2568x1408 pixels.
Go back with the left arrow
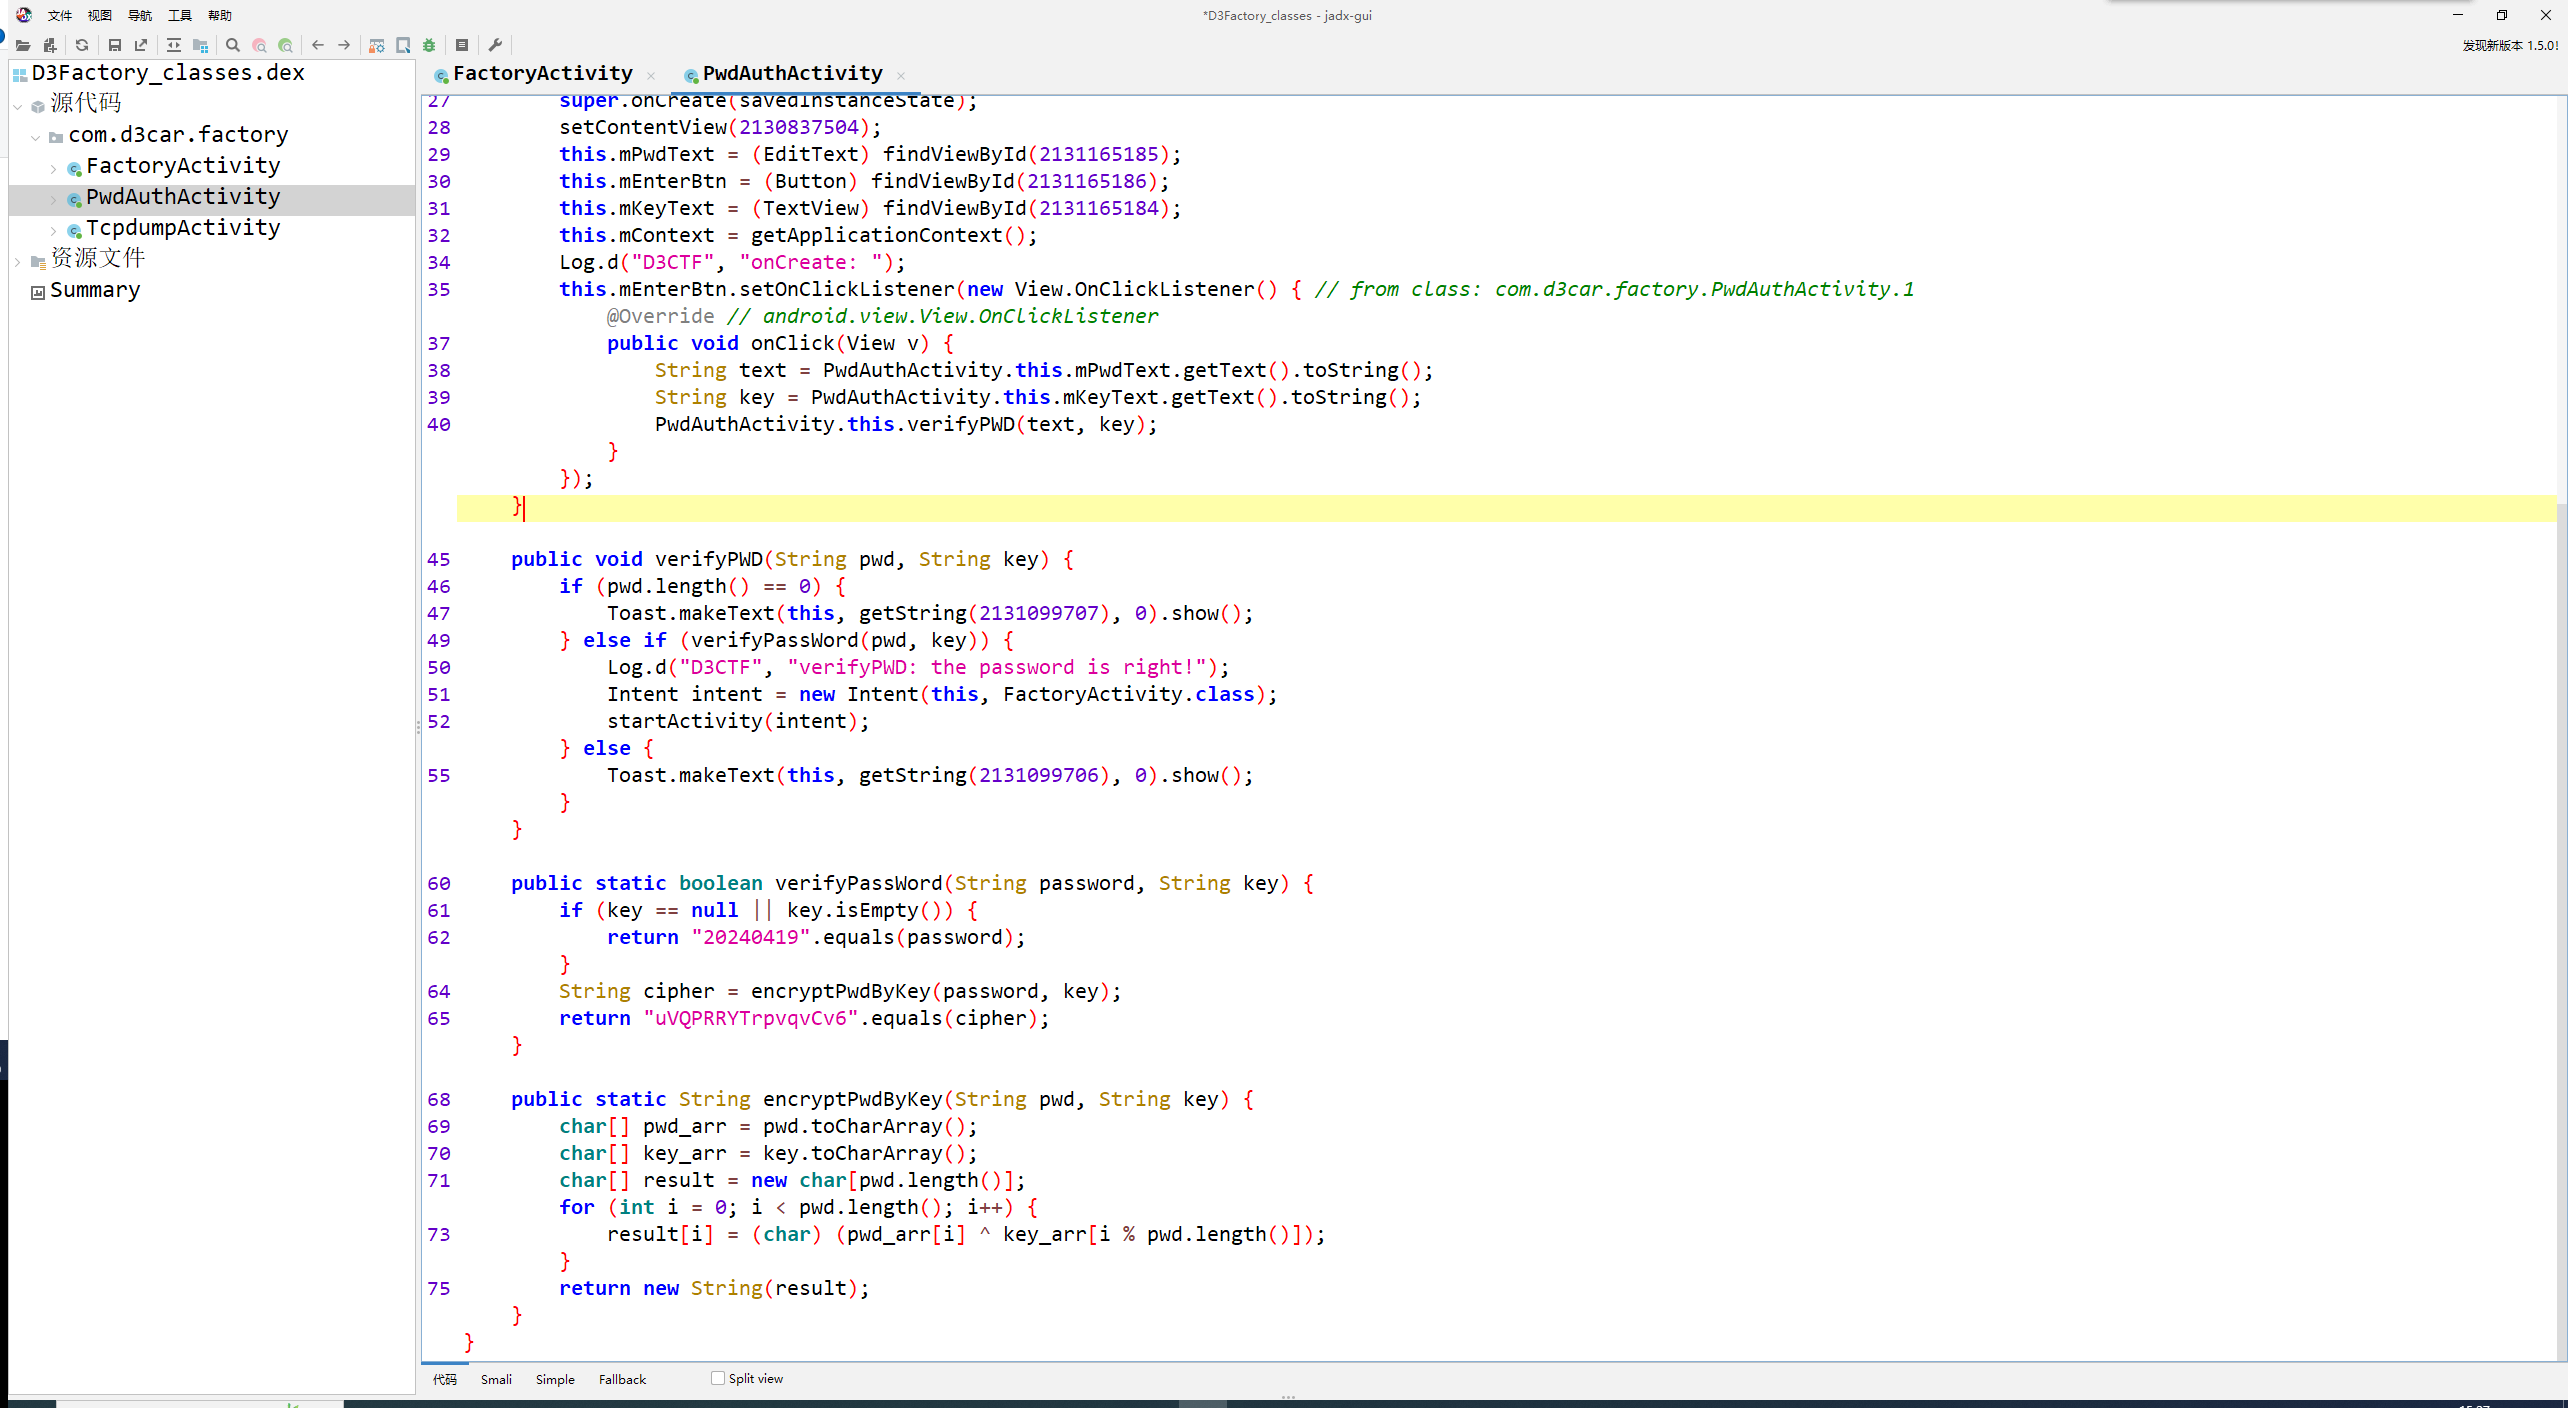tap(318, 45)
